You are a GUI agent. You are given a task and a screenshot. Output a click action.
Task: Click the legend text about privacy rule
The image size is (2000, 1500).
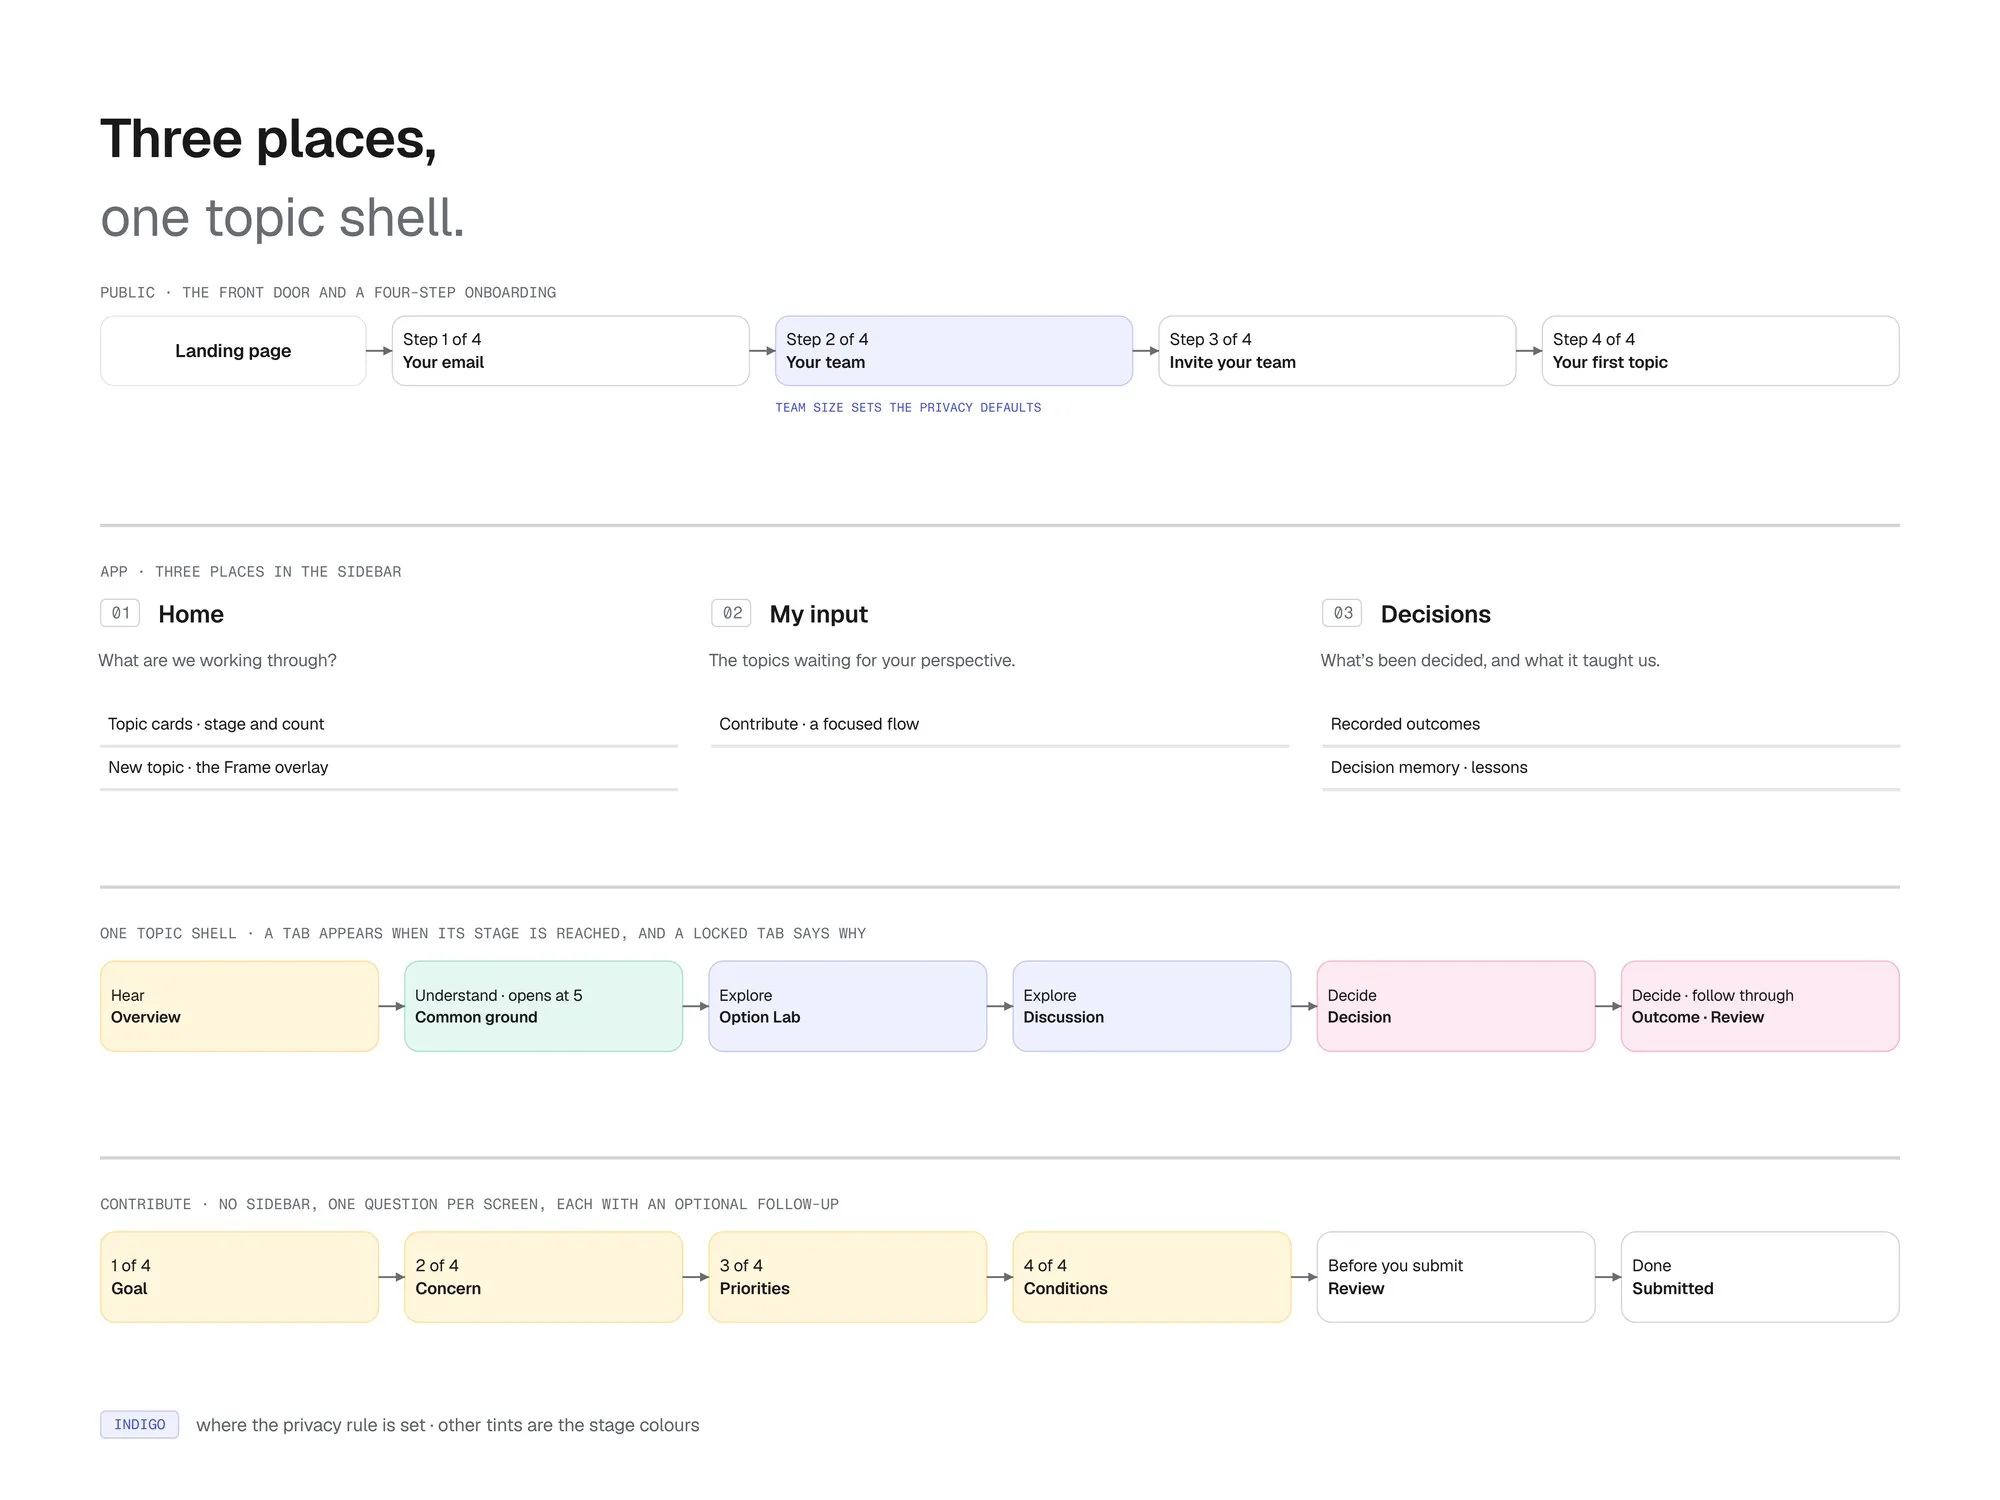point(448,1425)
